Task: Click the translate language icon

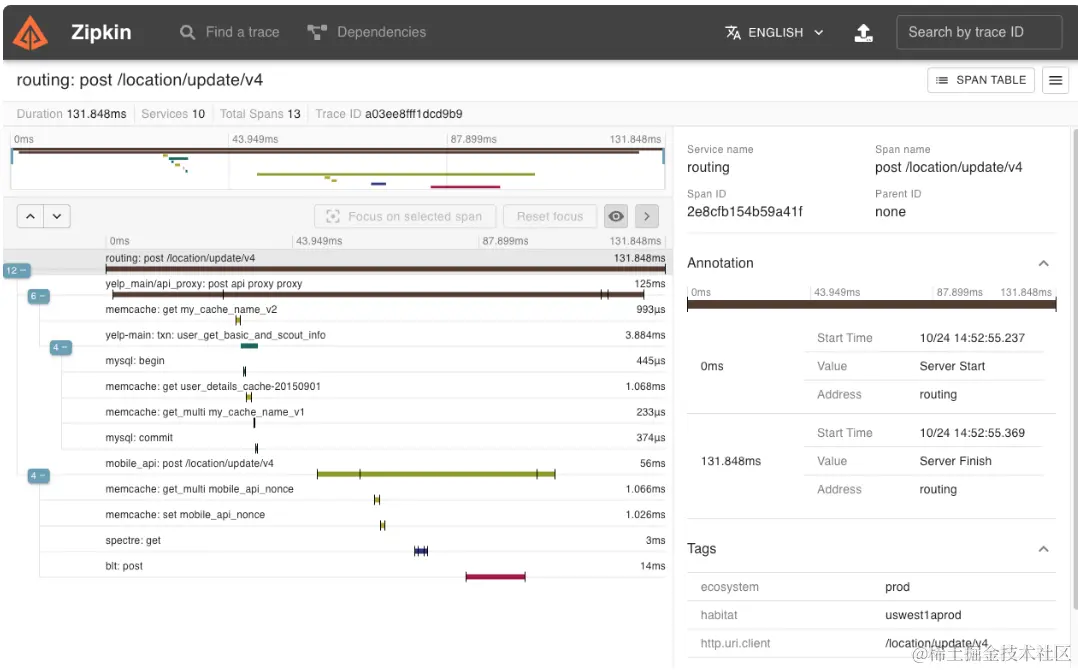Action: point(733,32)
